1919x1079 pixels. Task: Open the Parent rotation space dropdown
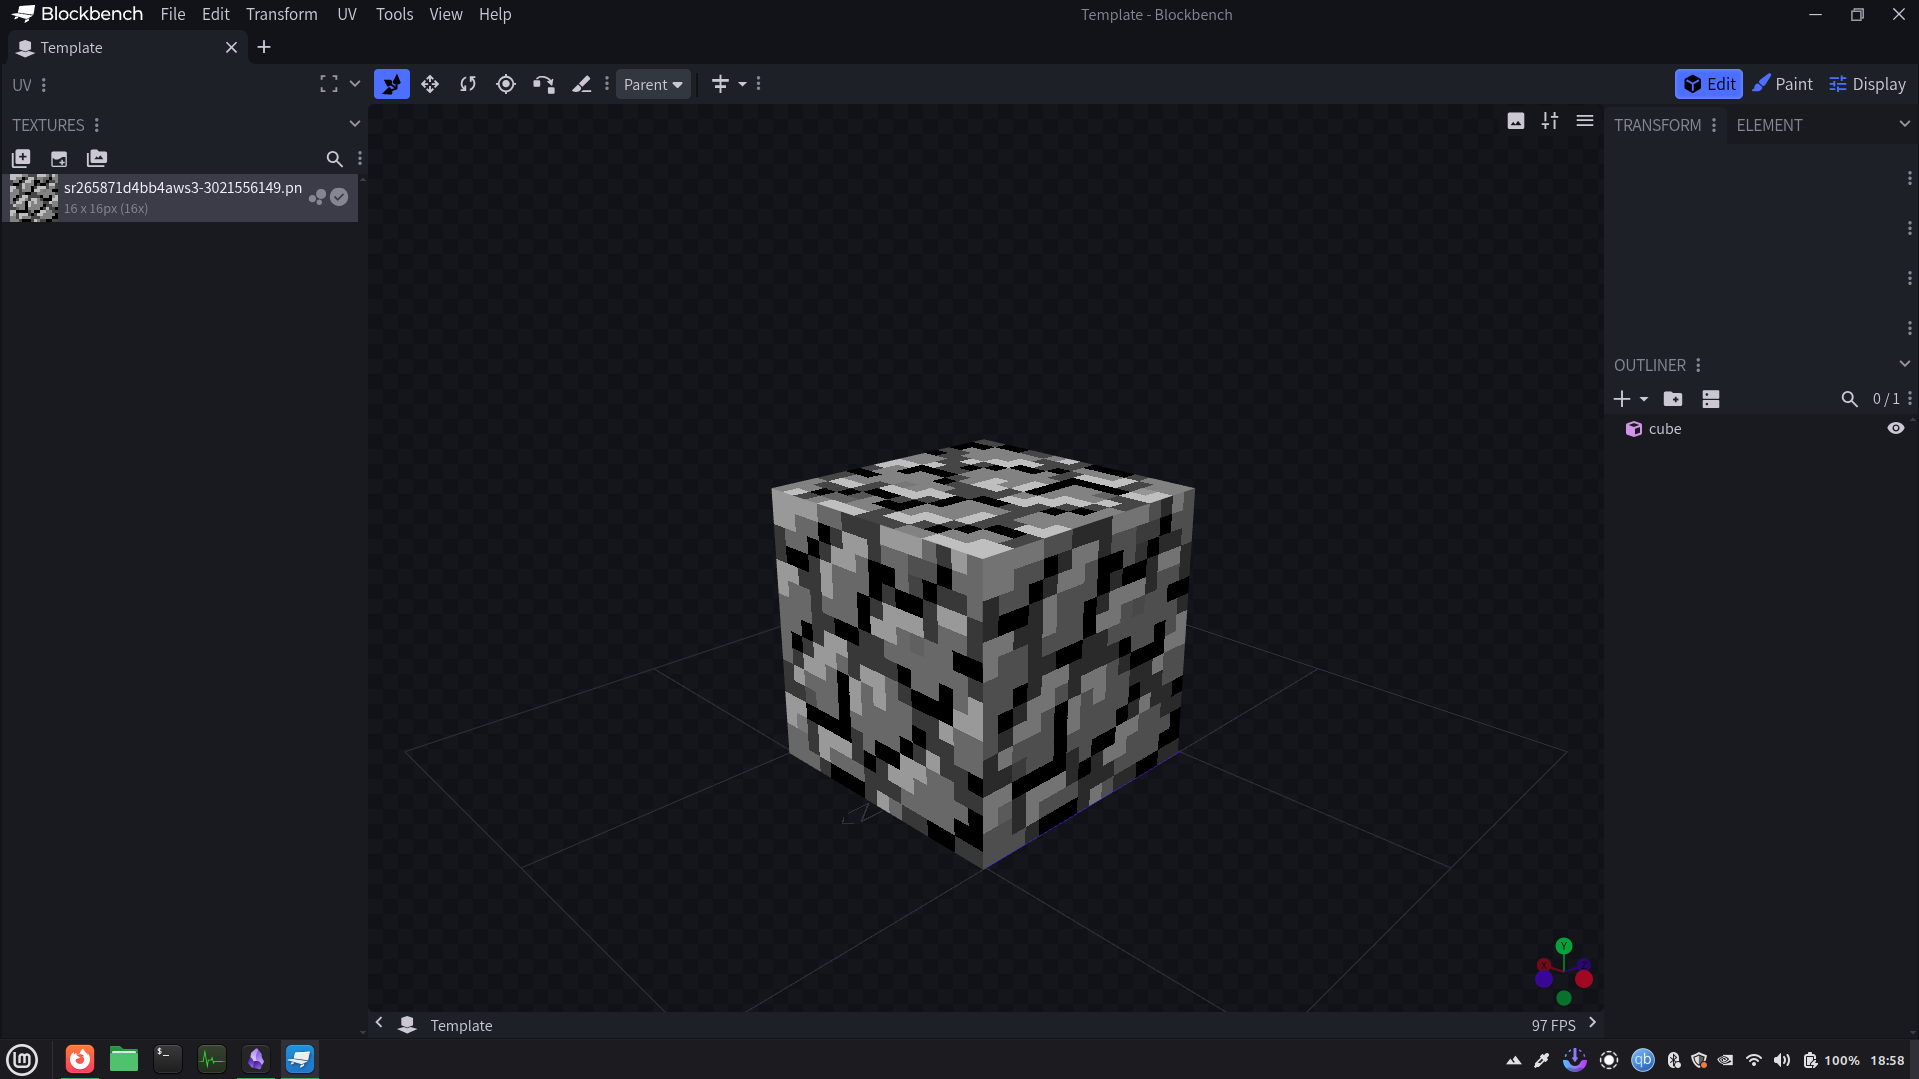tap(652, 84)
